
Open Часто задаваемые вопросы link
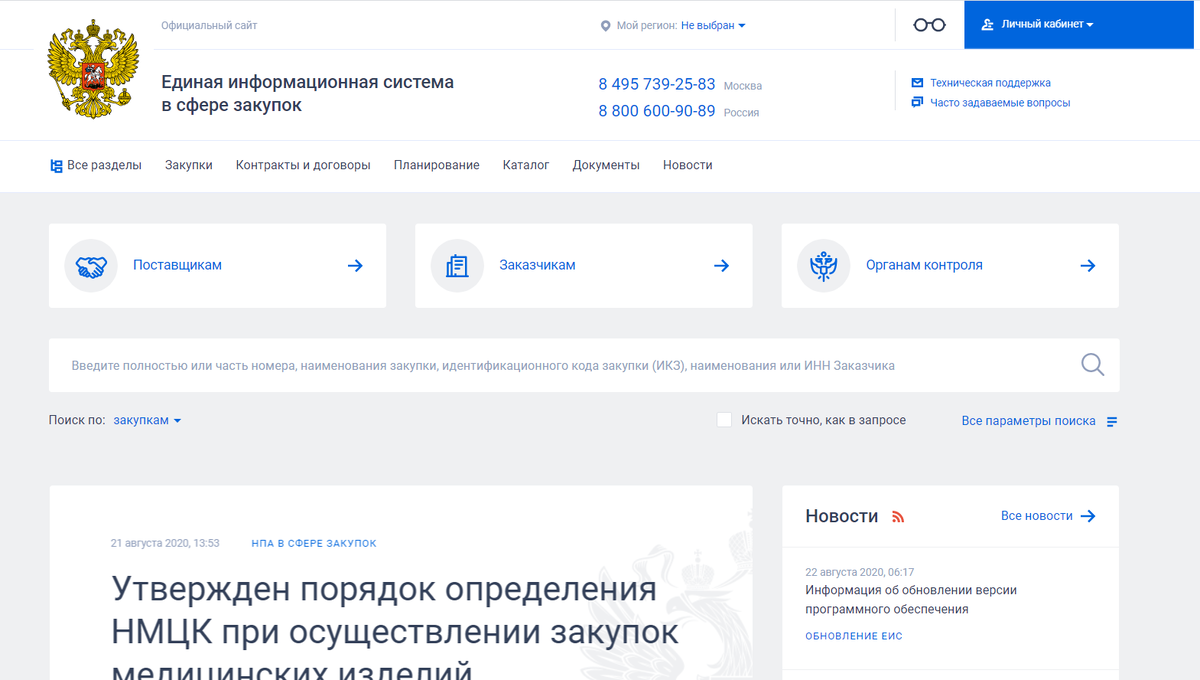coord(1000,102)
